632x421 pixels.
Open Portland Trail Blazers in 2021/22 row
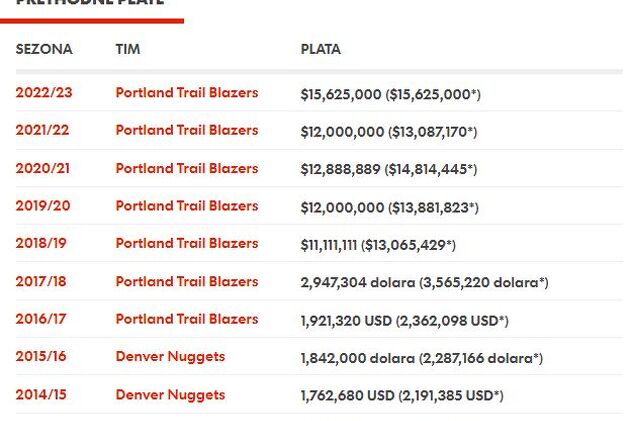[x=186, y=130]
